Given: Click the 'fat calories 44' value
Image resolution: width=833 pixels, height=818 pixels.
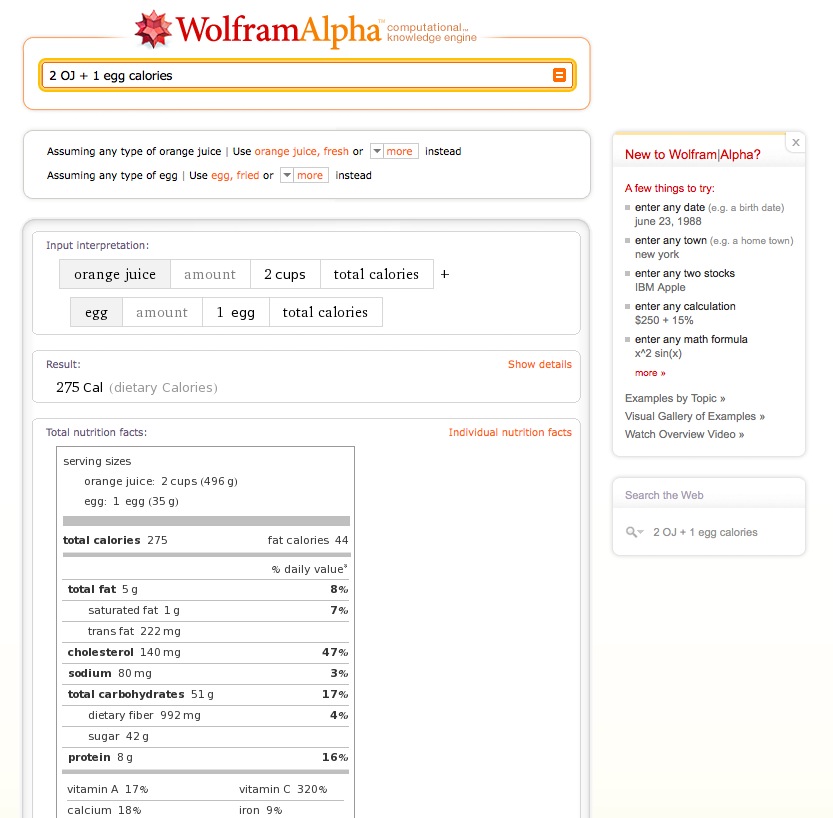Looking at the screenshot, I should click(308, 540).
